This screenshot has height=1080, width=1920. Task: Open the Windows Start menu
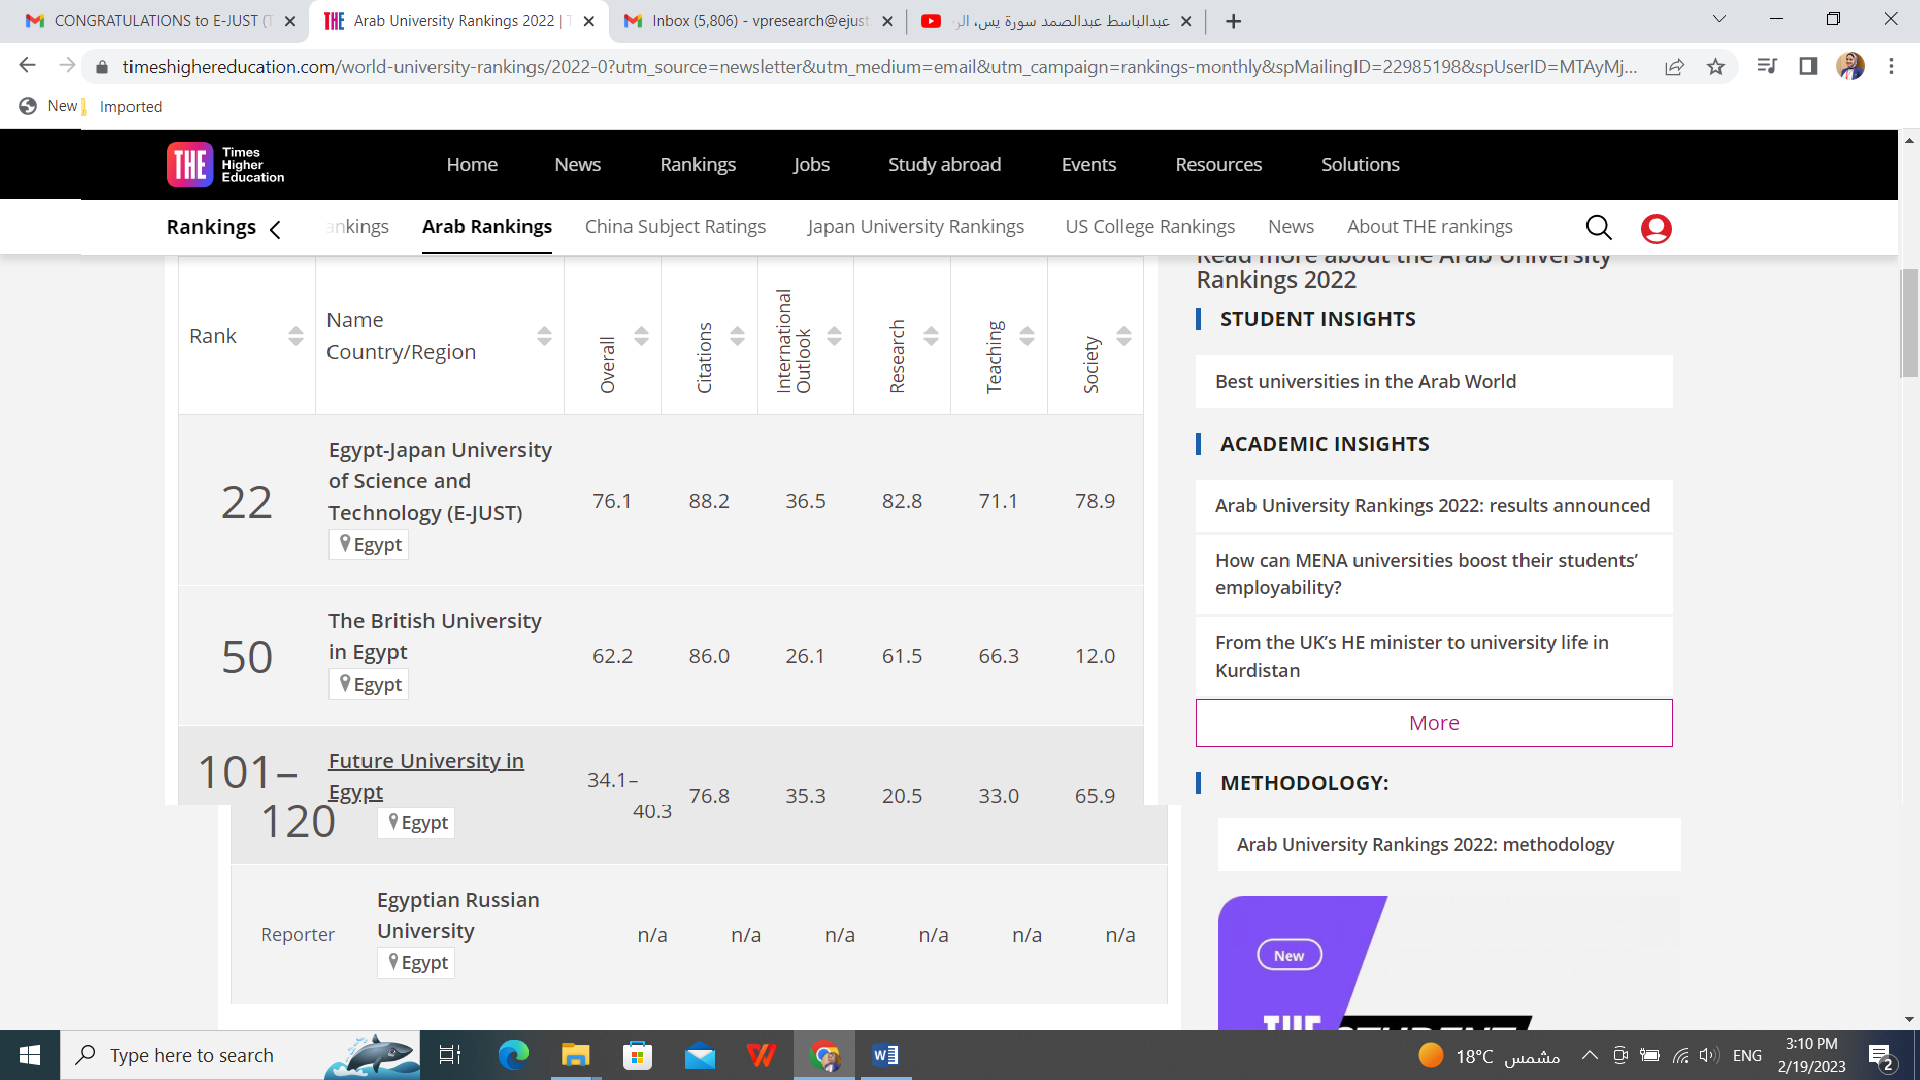click(30, 1055)
